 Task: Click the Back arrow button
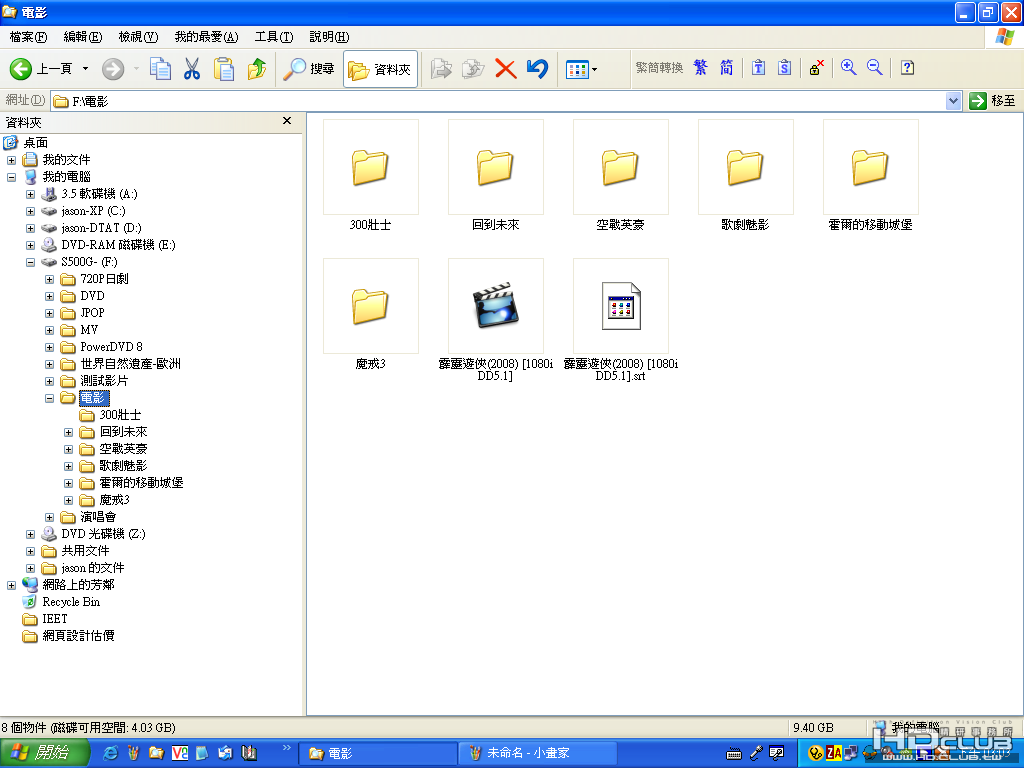click(x=20, y=69)
